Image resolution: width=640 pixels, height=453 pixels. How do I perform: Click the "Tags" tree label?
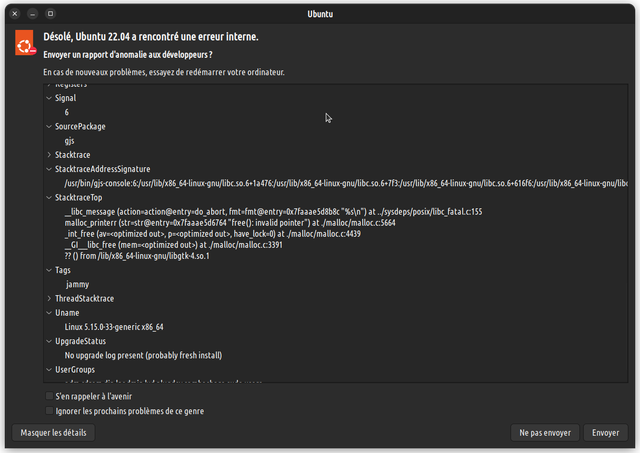point(62,270)
